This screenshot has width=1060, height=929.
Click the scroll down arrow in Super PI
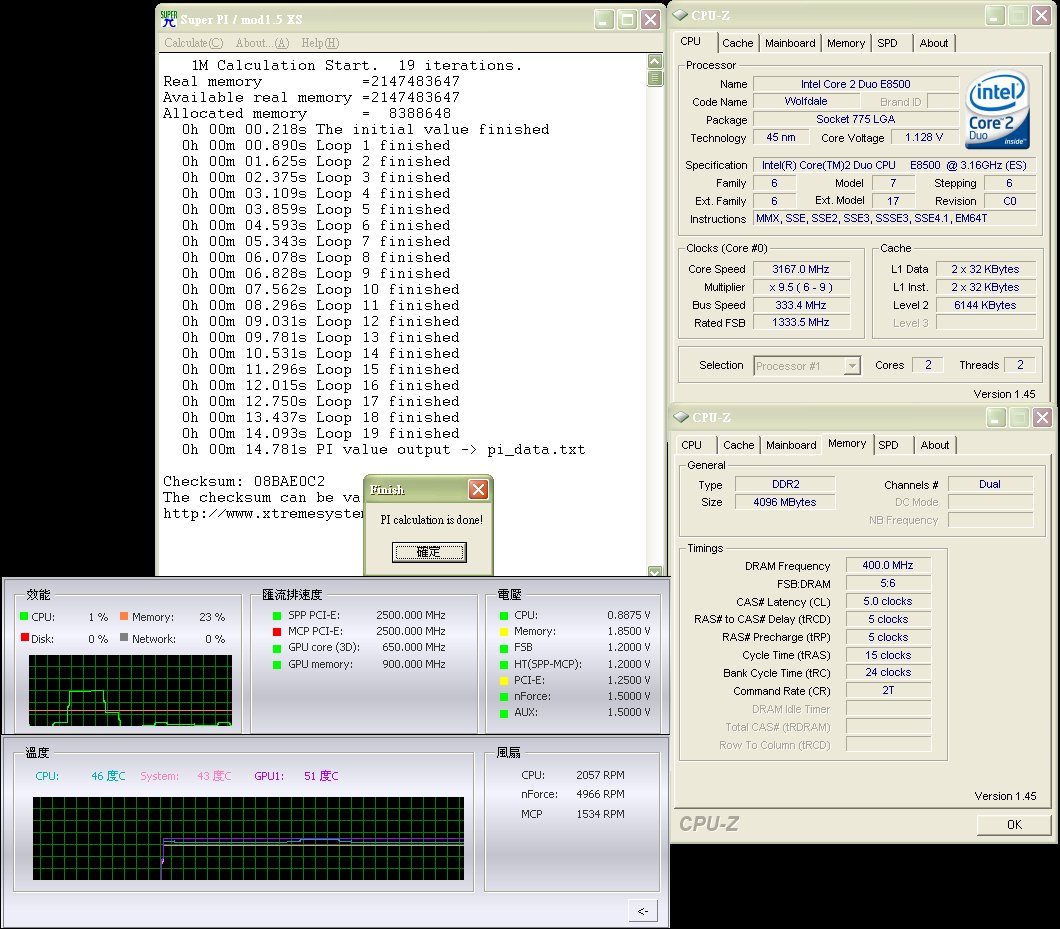654,571
